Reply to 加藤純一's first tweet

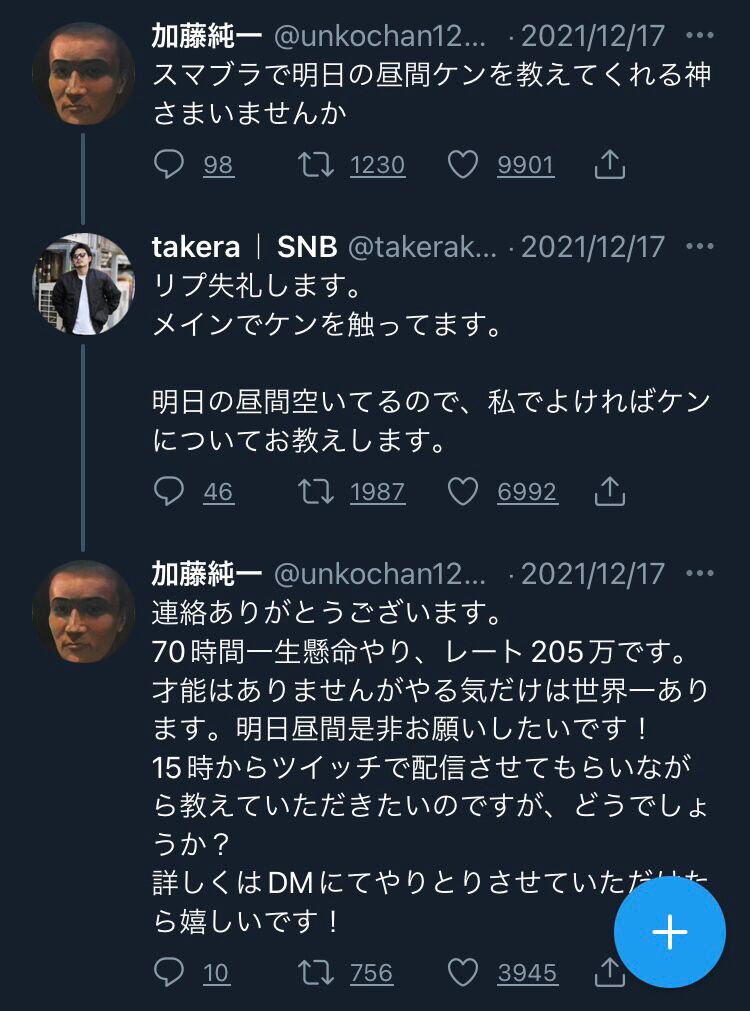click(170, 164)
